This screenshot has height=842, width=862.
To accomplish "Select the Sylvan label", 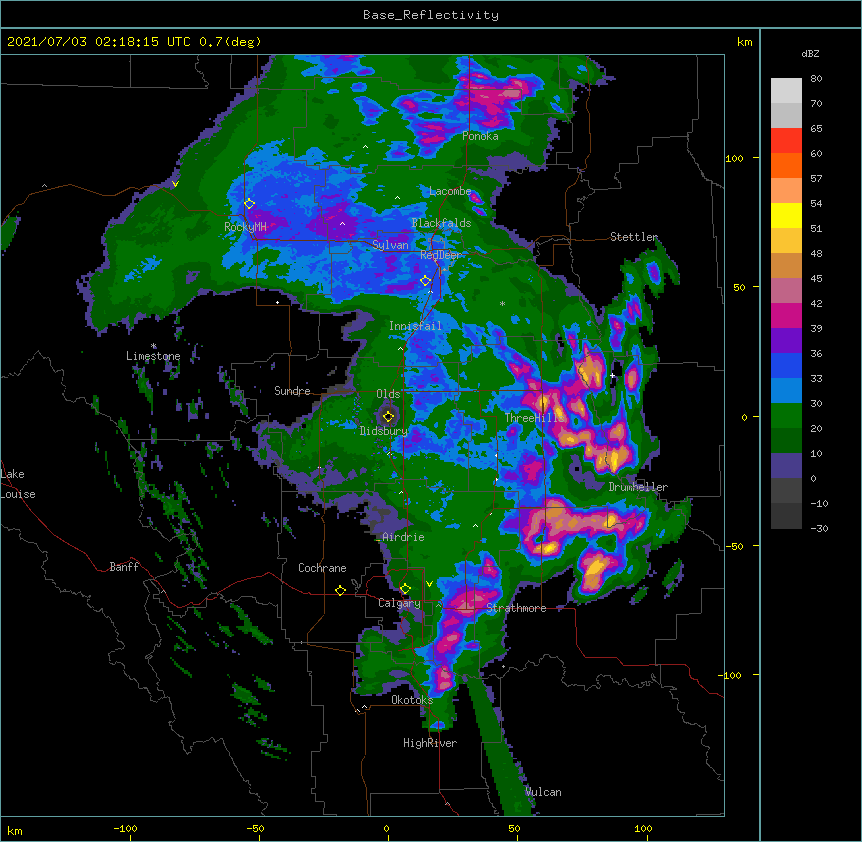I will pos(390,245).
